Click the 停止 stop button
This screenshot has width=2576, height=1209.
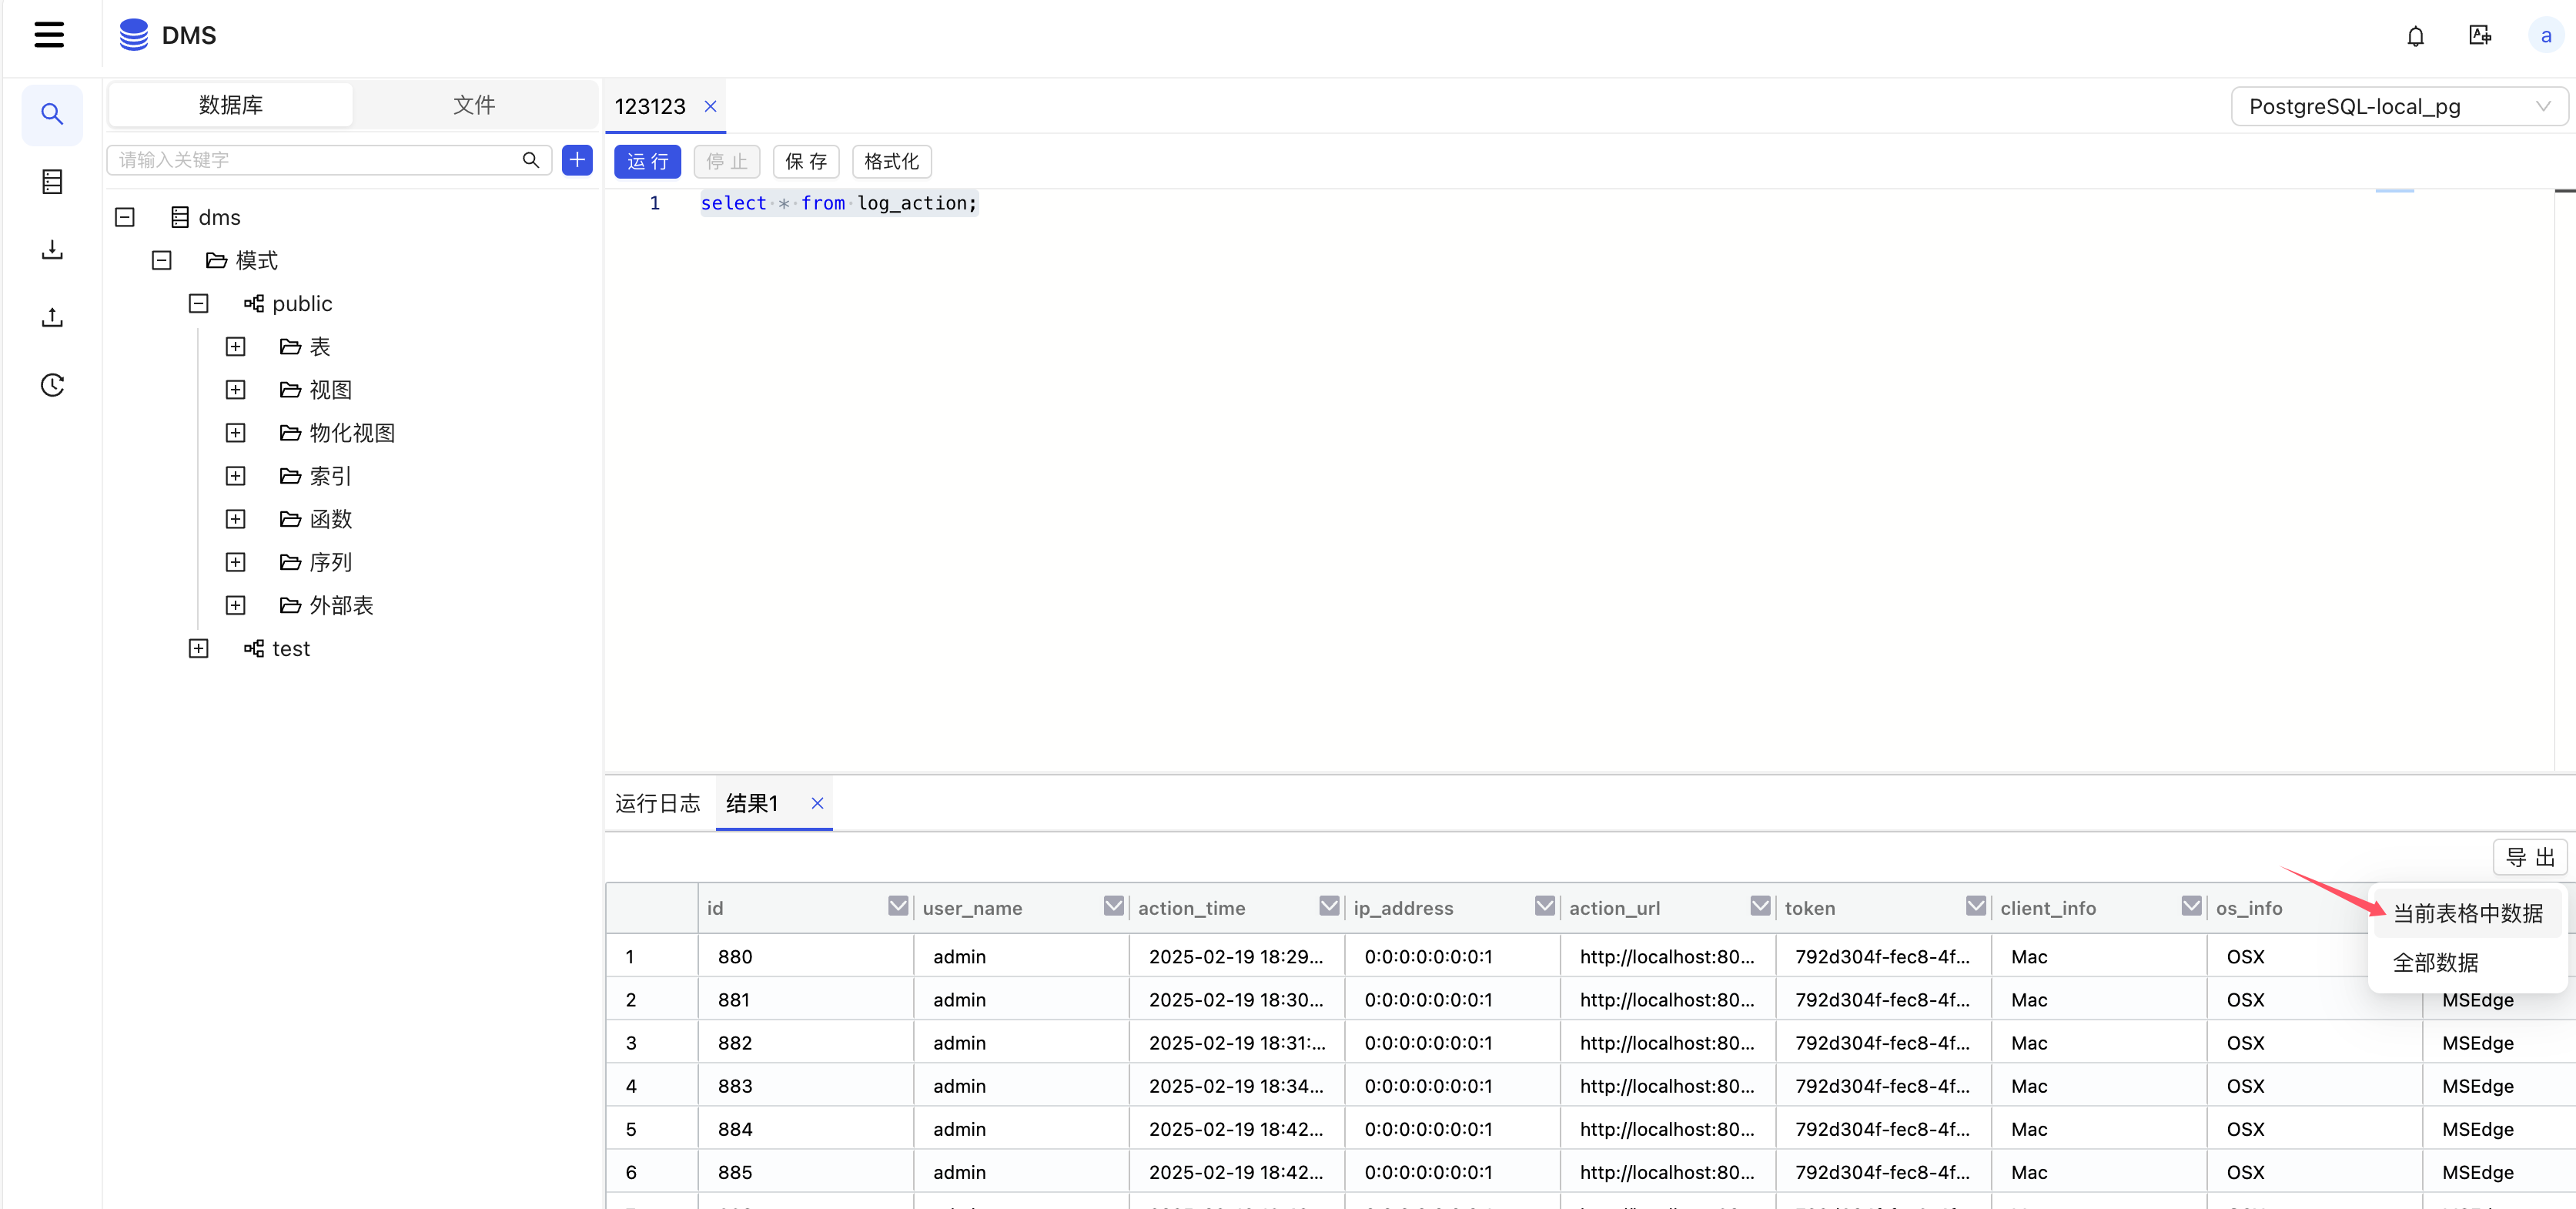727,161
